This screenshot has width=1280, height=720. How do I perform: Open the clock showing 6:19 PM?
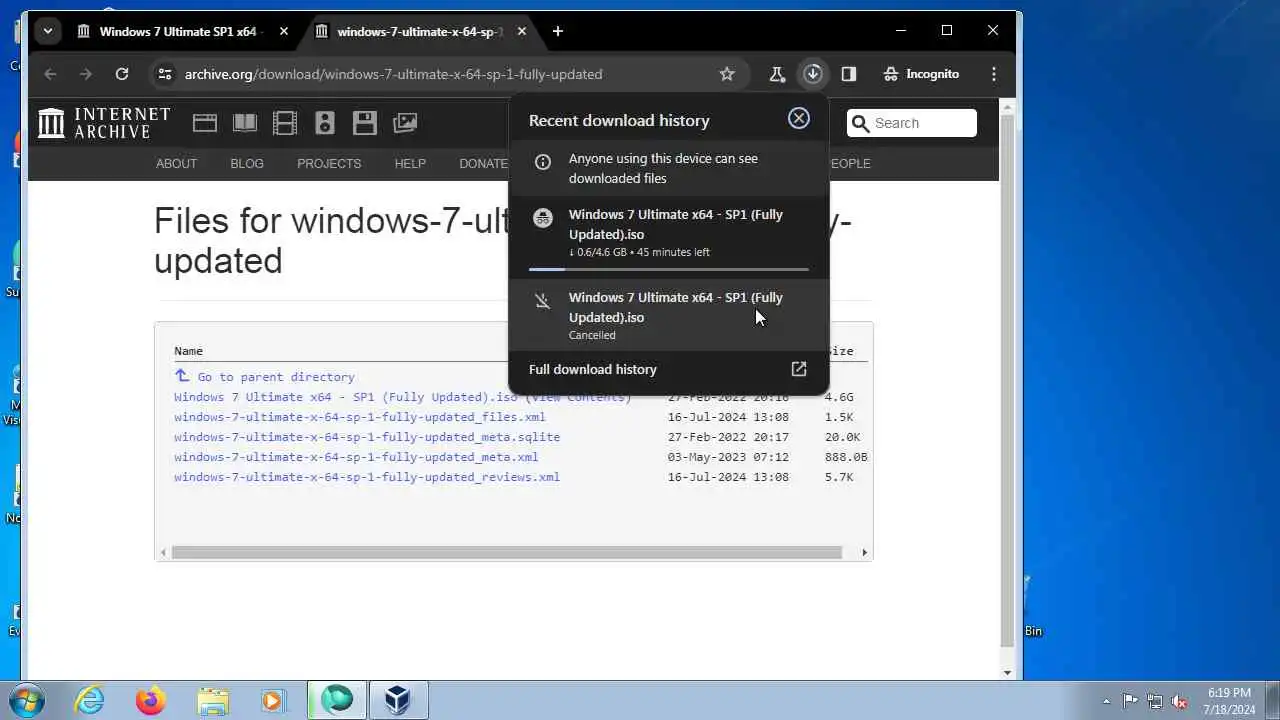(x=1229, y=701)
